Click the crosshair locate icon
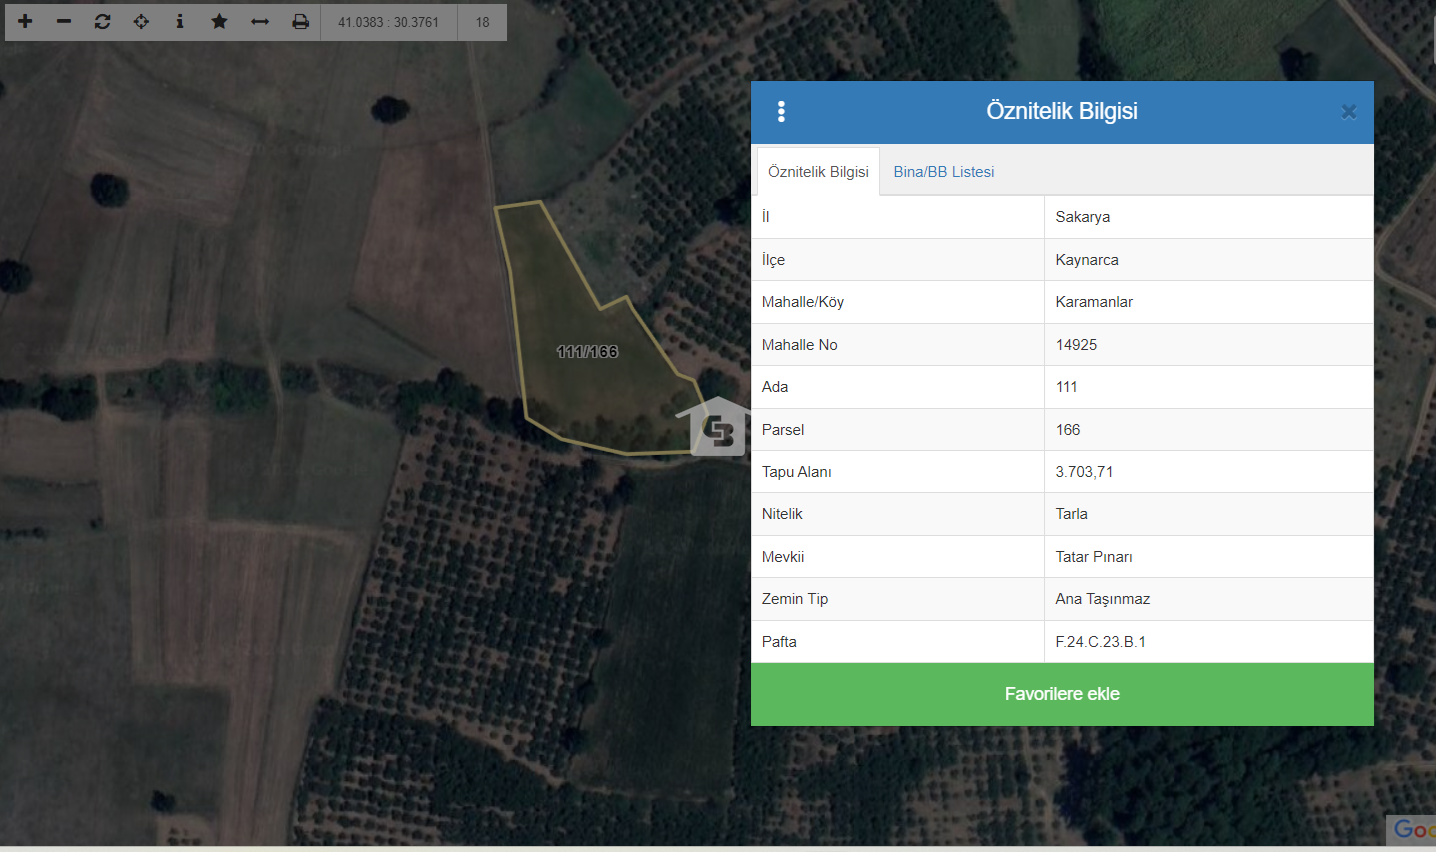 (141, 21)
